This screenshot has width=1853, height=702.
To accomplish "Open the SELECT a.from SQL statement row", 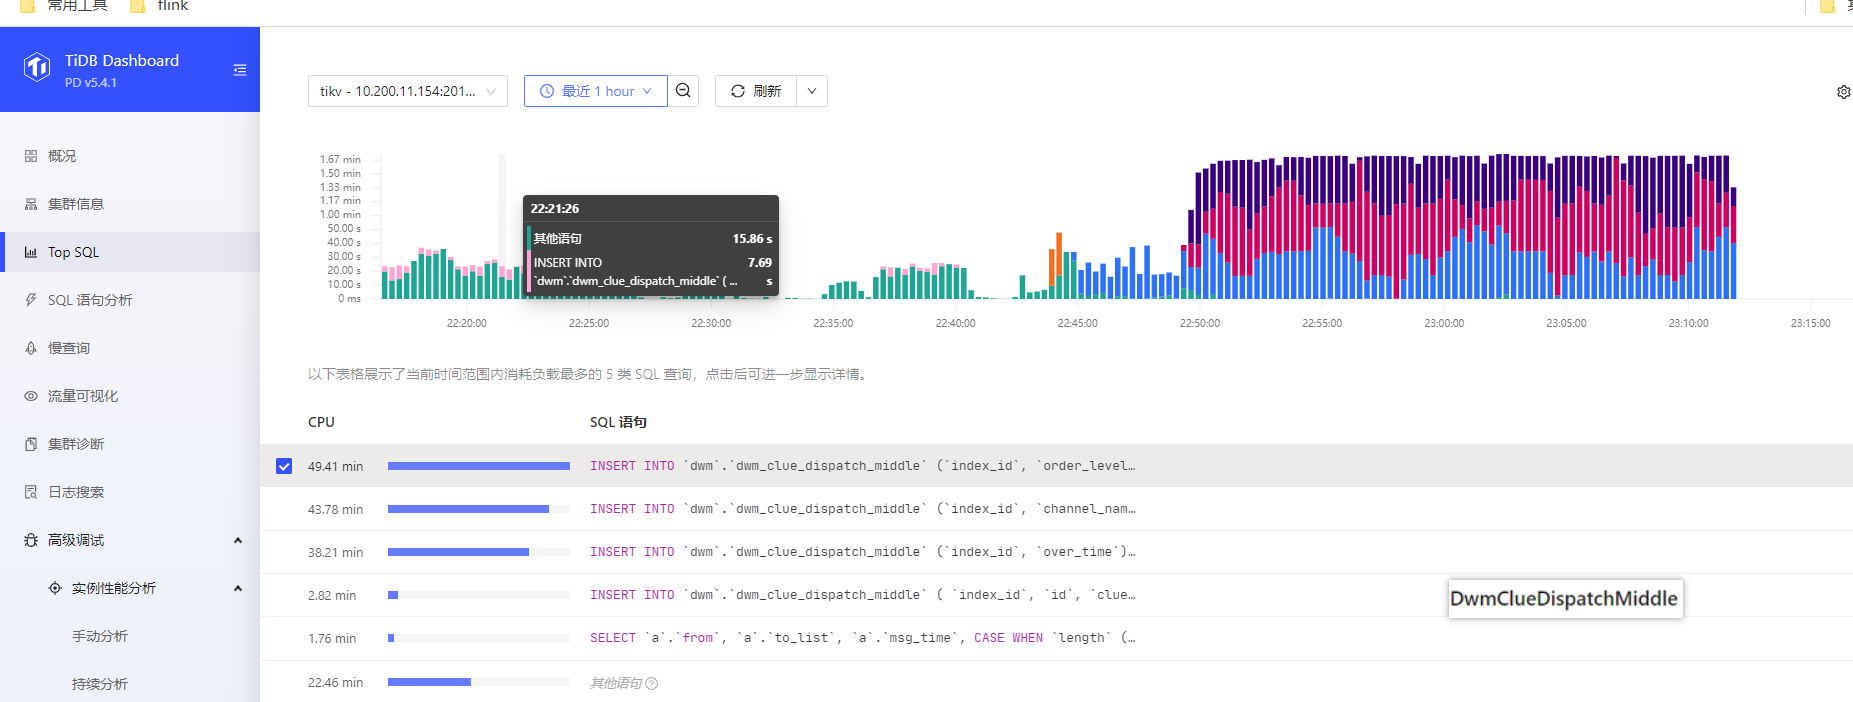I will (x=862, y=638).
